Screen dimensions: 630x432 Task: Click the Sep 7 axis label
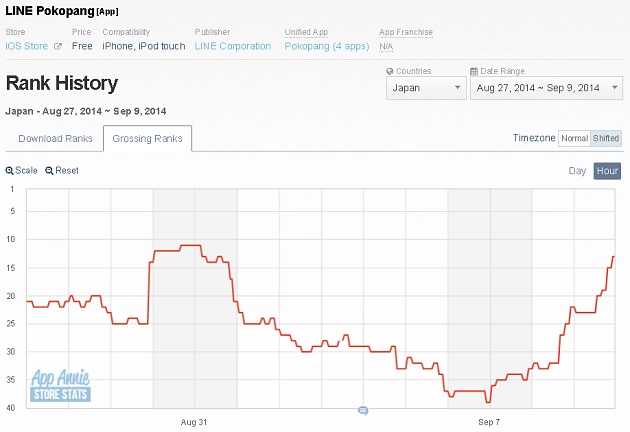pos(489,422)
